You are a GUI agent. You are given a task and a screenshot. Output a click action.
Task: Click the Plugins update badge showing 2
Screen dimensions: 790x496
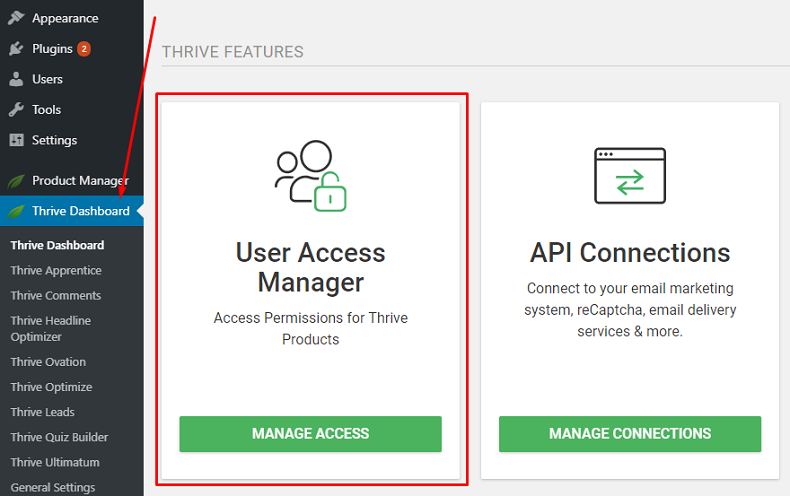point(84,49)
